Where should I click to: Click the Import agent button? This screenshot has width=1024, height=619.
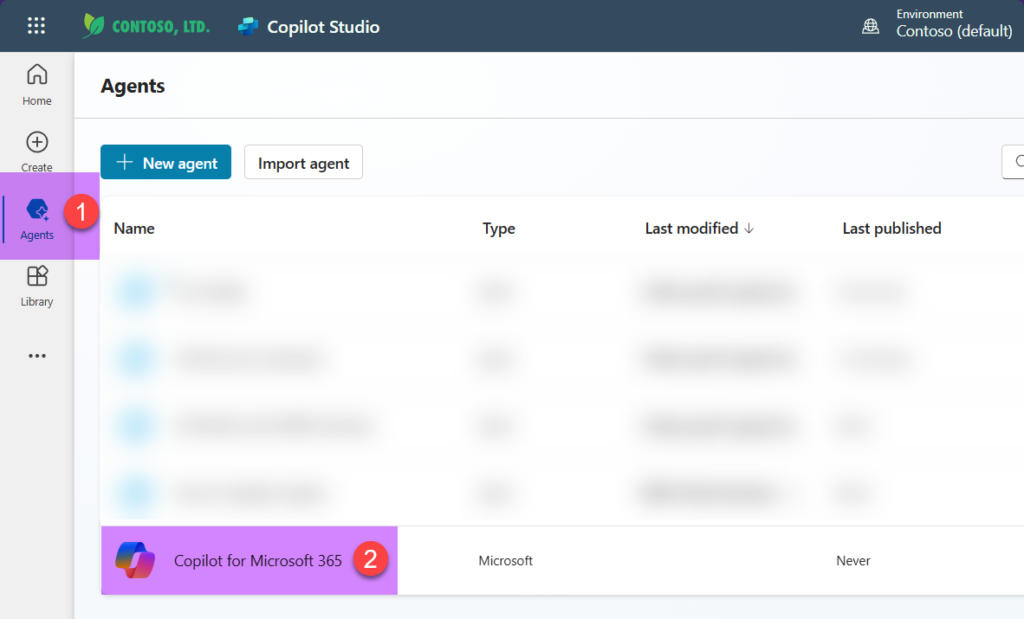tap(304, 162)
